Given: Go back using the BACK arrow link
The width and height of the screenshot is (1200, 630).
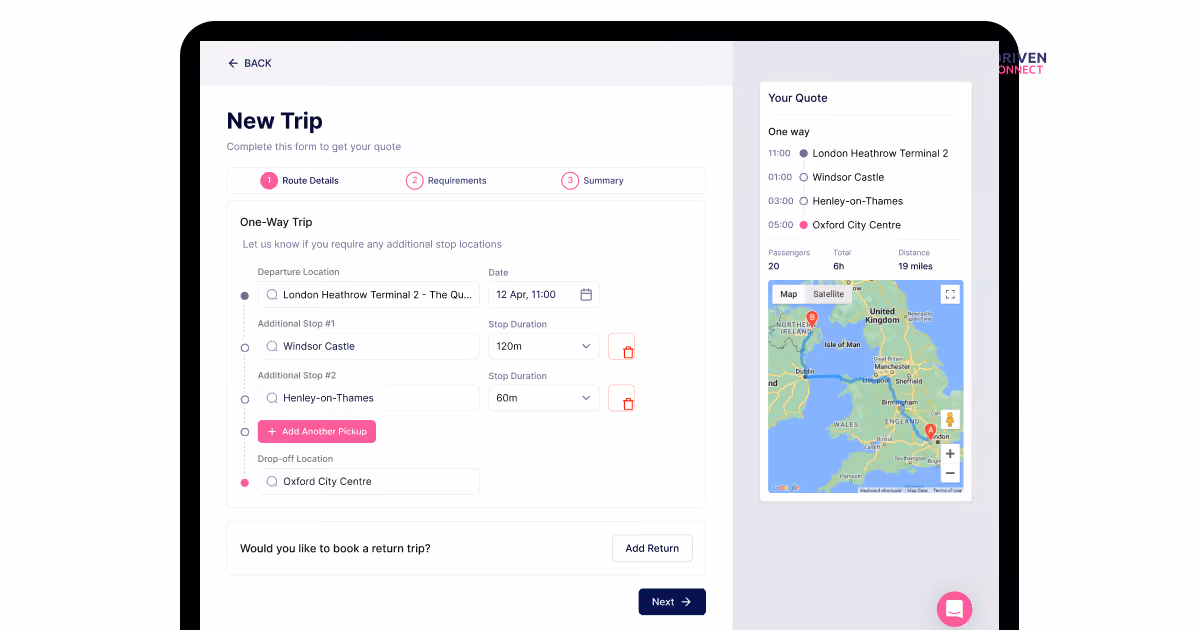Looking at the screenshot, I should [x=249, y=63].
